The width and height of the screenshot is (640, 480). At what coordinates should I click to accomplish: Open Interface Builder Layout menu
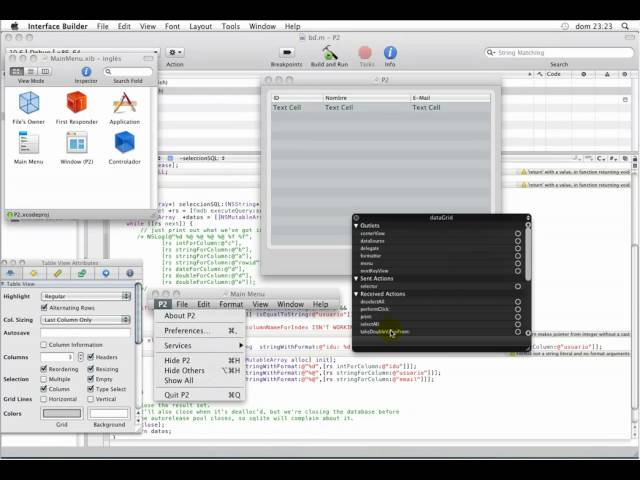(x=200, y=26)
